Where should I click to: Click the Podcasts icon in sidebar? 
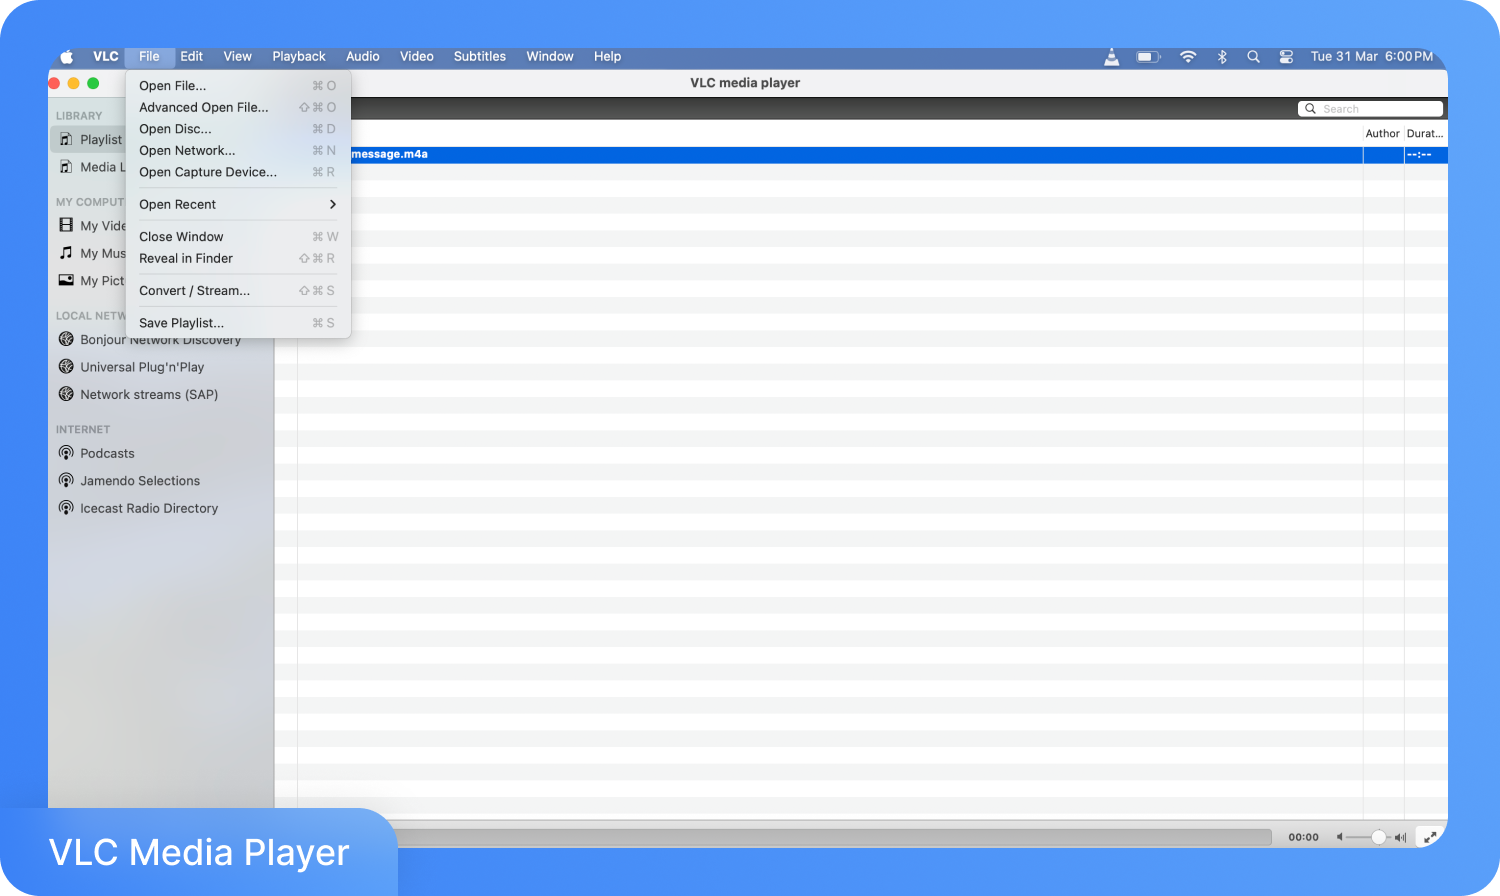pos(66,453)
